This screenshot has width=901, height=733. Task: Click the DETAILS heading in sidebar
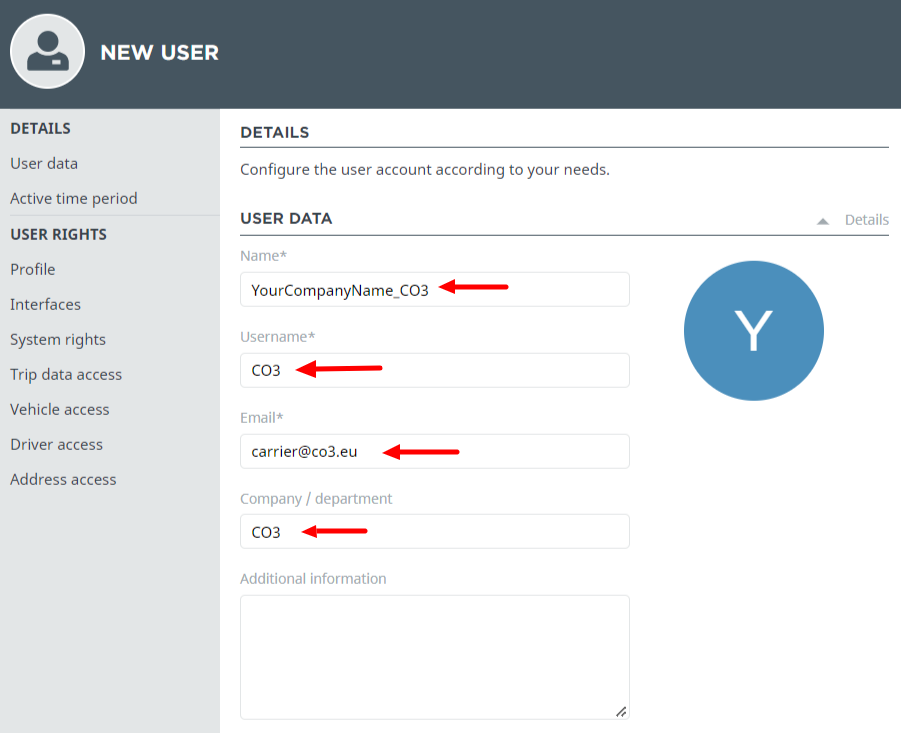[40, 129]
